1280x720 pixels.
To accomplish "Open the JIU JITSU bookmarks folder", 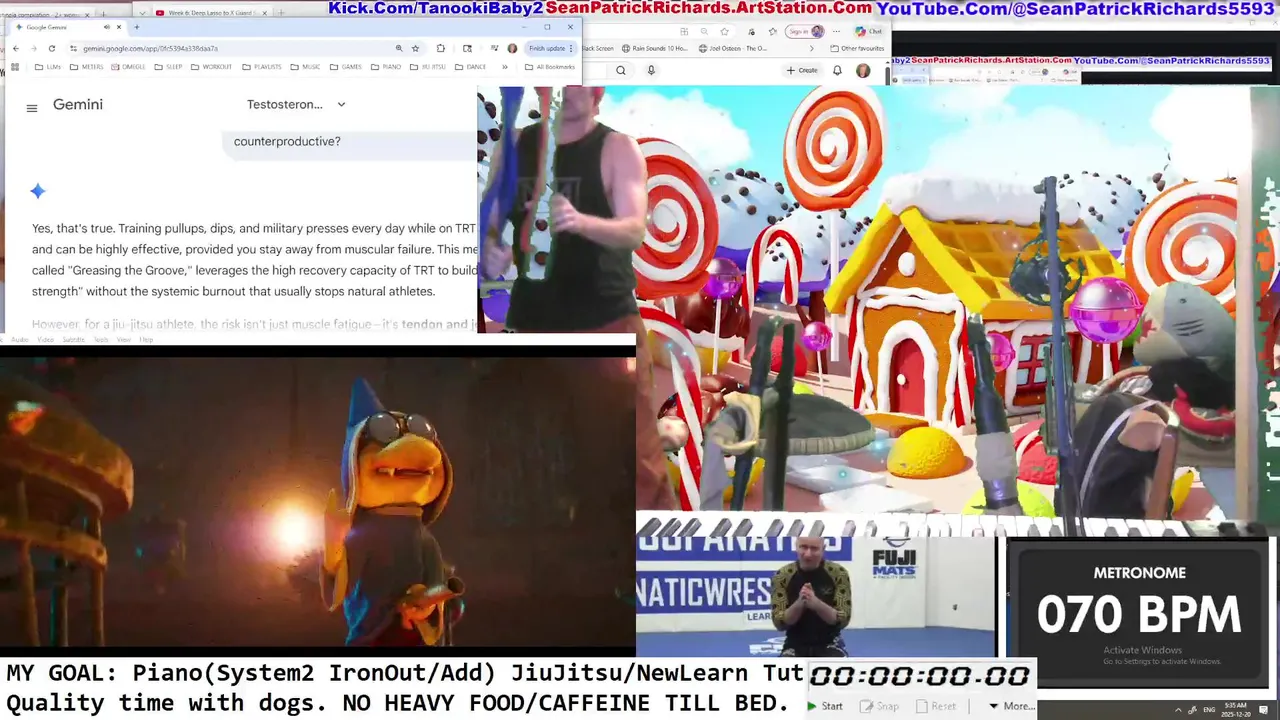I will tap(428, 67).
